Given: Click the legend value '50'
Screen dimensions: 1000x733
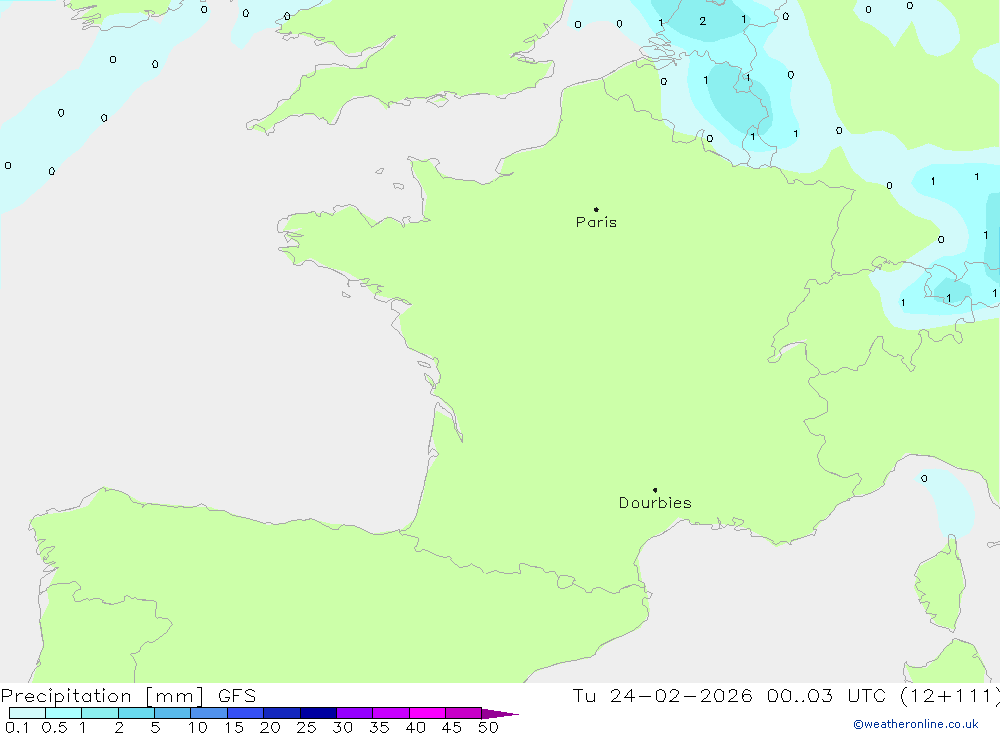Looking at the screenshot, I should (x=488, y=727).
